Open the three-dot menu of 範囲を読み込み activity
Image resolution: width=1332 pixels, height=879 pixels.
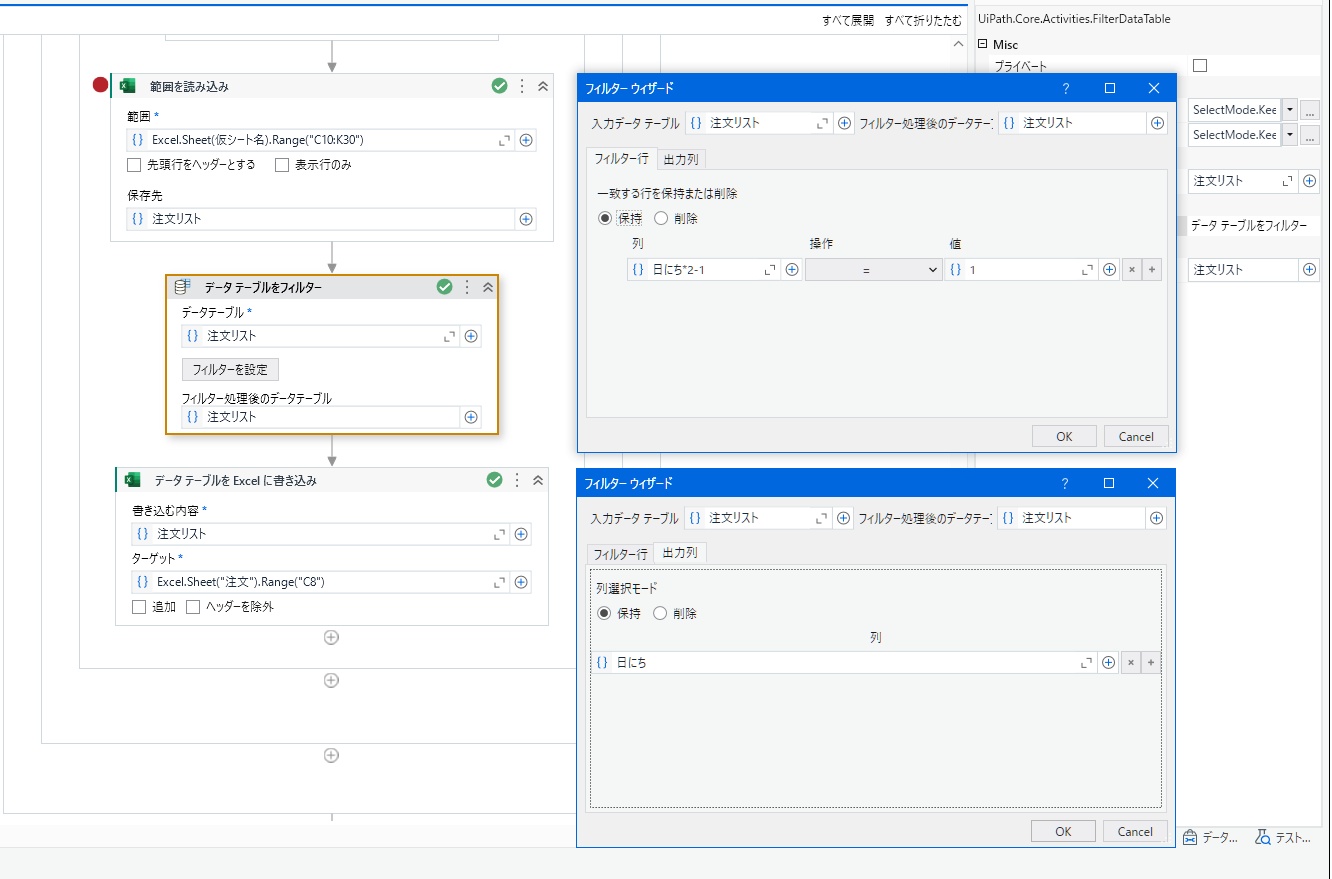pos(521,86)
